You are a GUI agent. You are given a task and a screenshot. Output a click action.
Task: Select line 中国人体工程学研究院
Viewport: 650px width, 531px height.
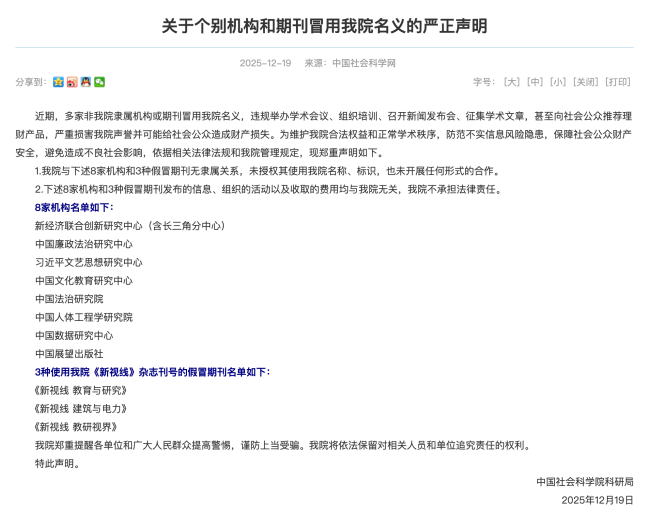point(84,317)
